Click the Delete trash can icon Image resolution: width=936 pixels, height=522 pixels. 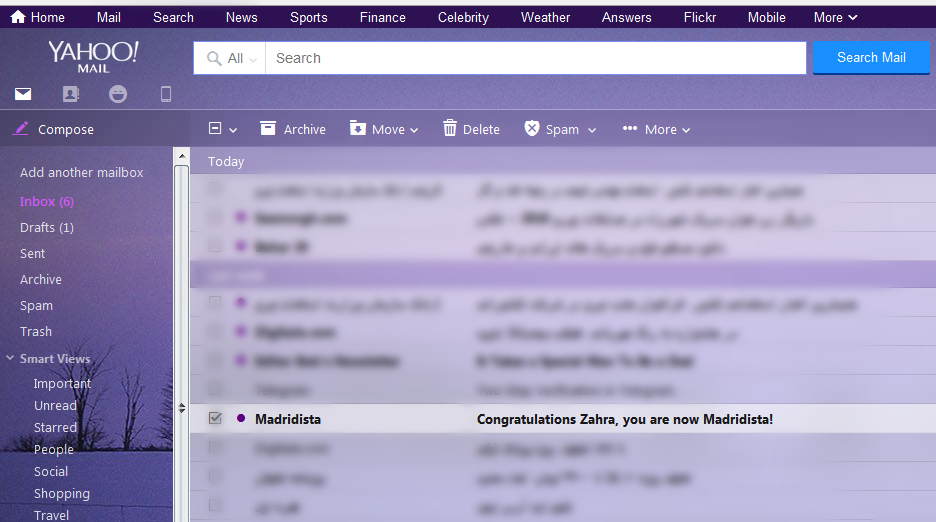(450, 128)
